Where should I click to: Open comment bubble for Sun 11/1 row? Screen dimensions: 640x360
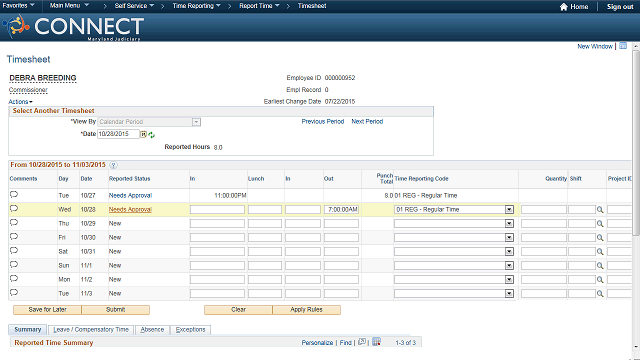click(14, 264)
